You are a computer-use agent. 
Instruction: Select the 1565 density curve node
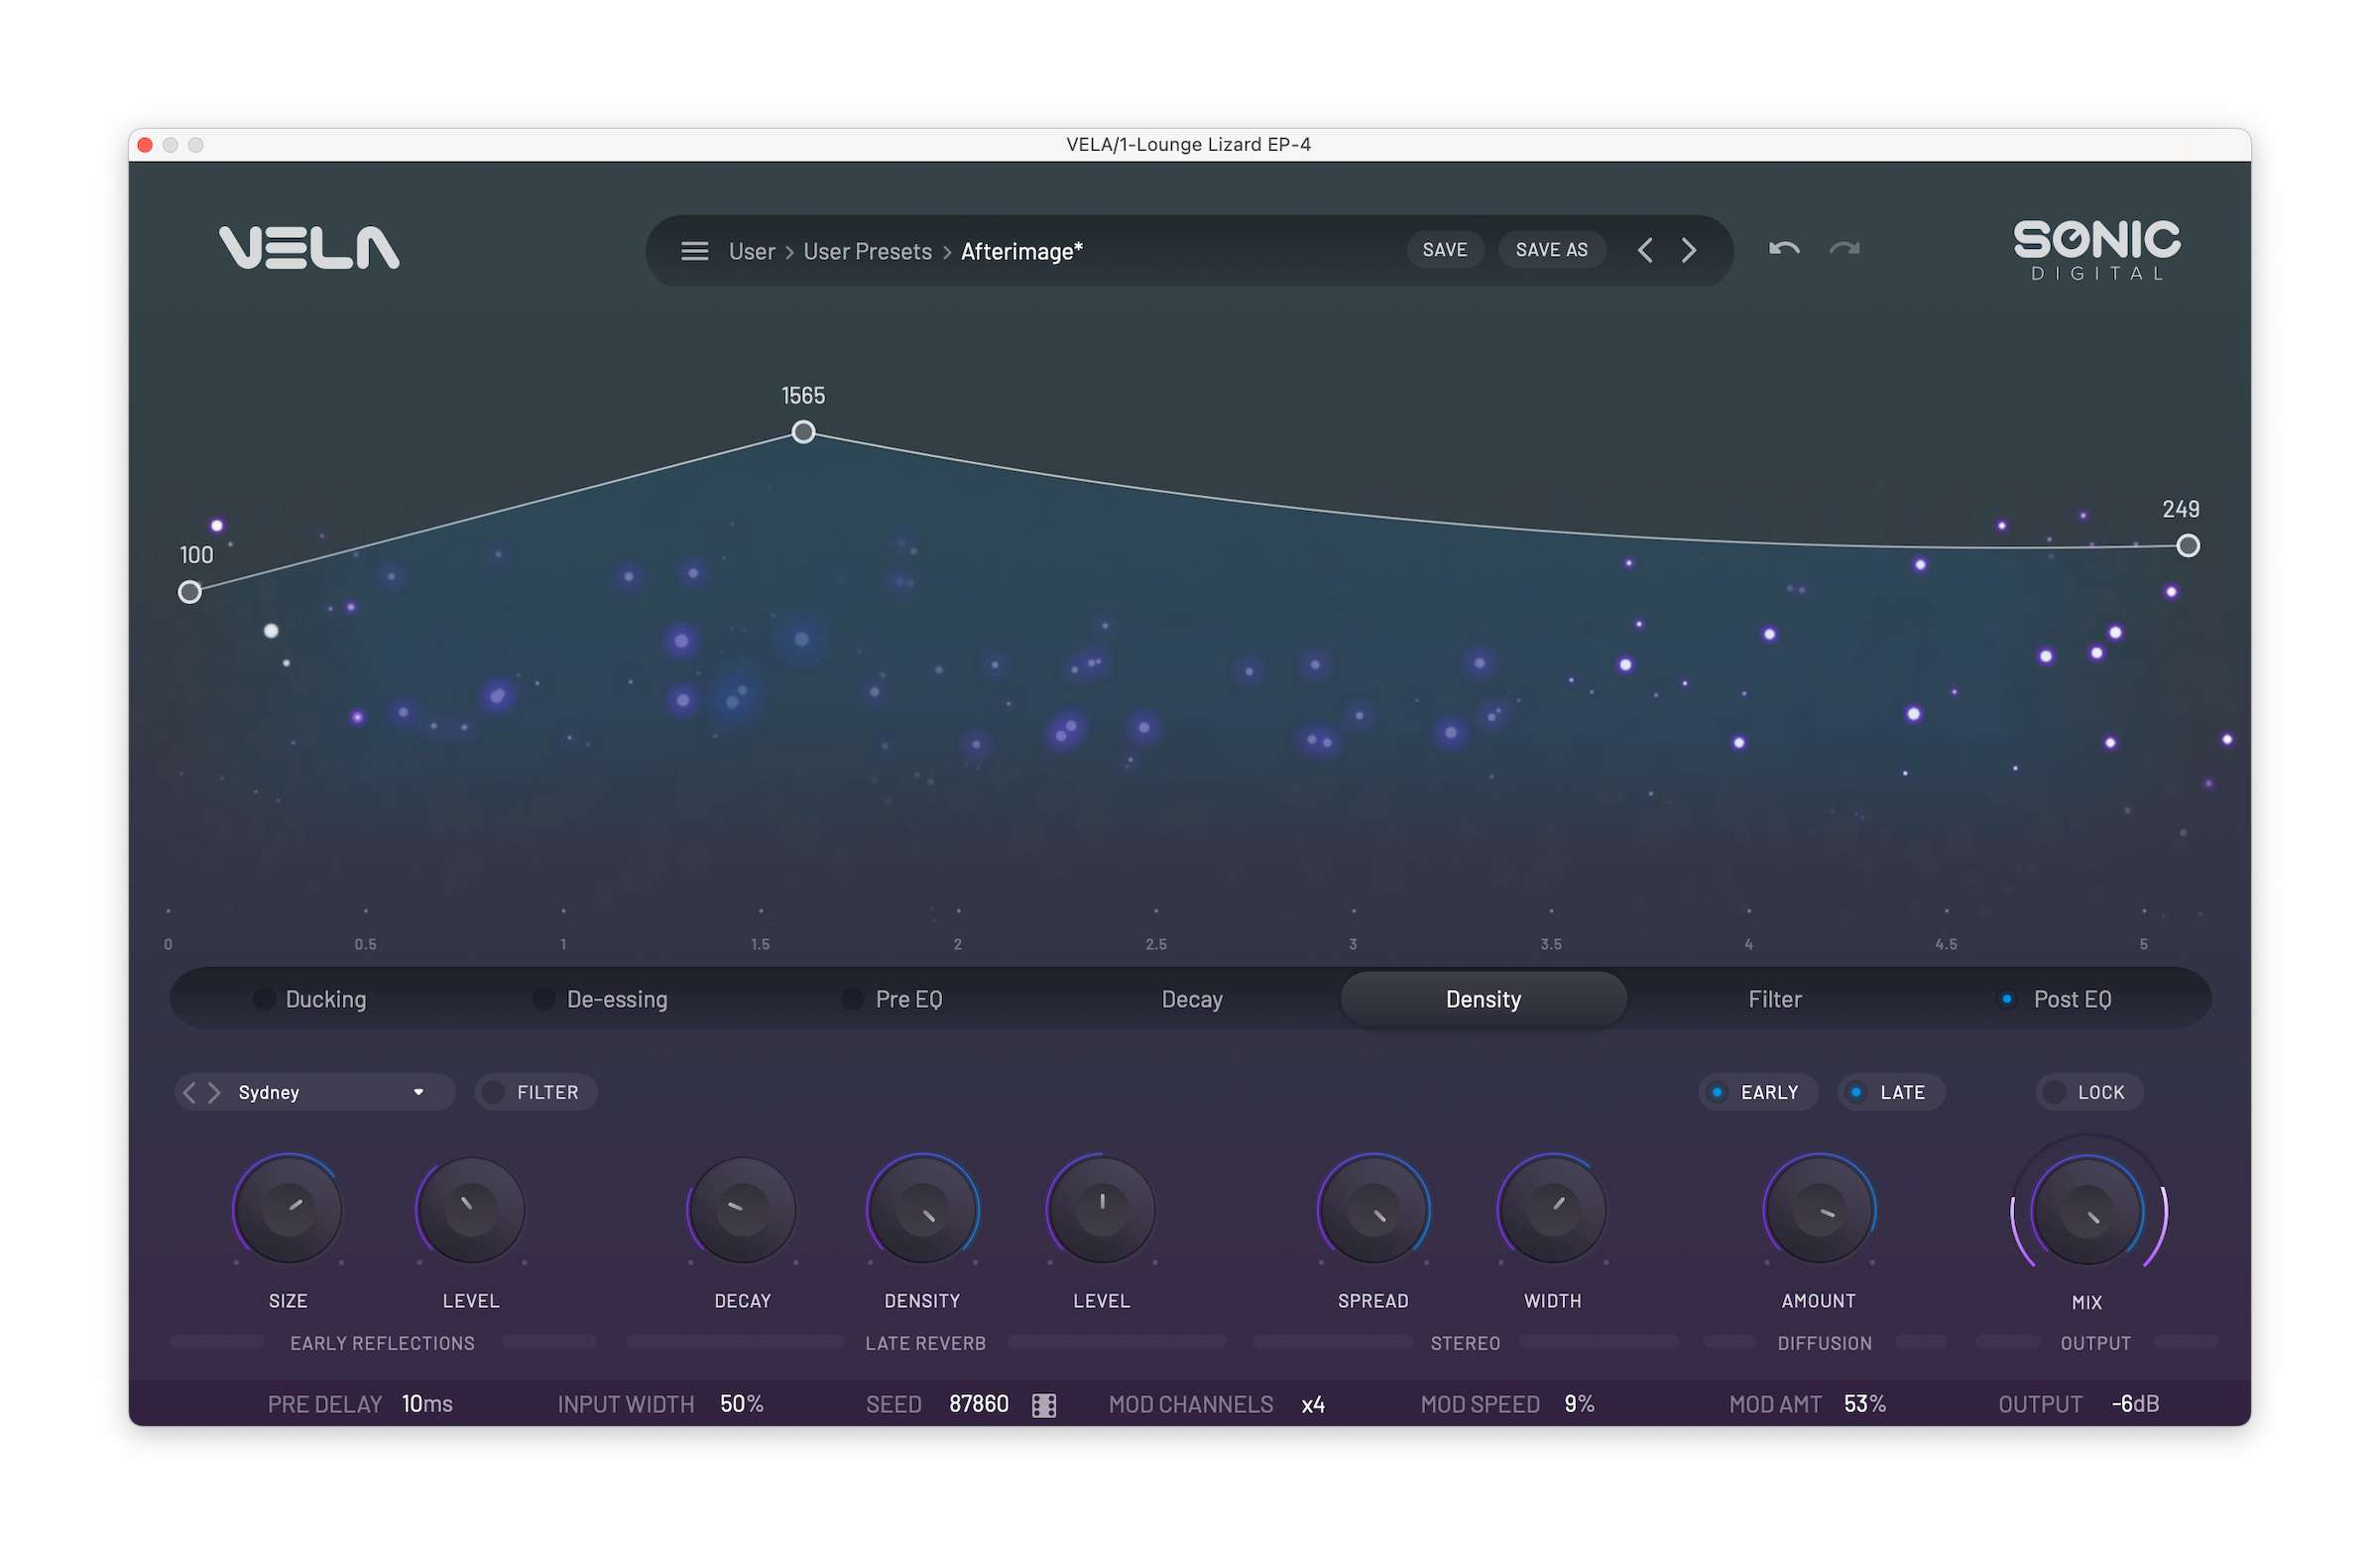point(803,433)
